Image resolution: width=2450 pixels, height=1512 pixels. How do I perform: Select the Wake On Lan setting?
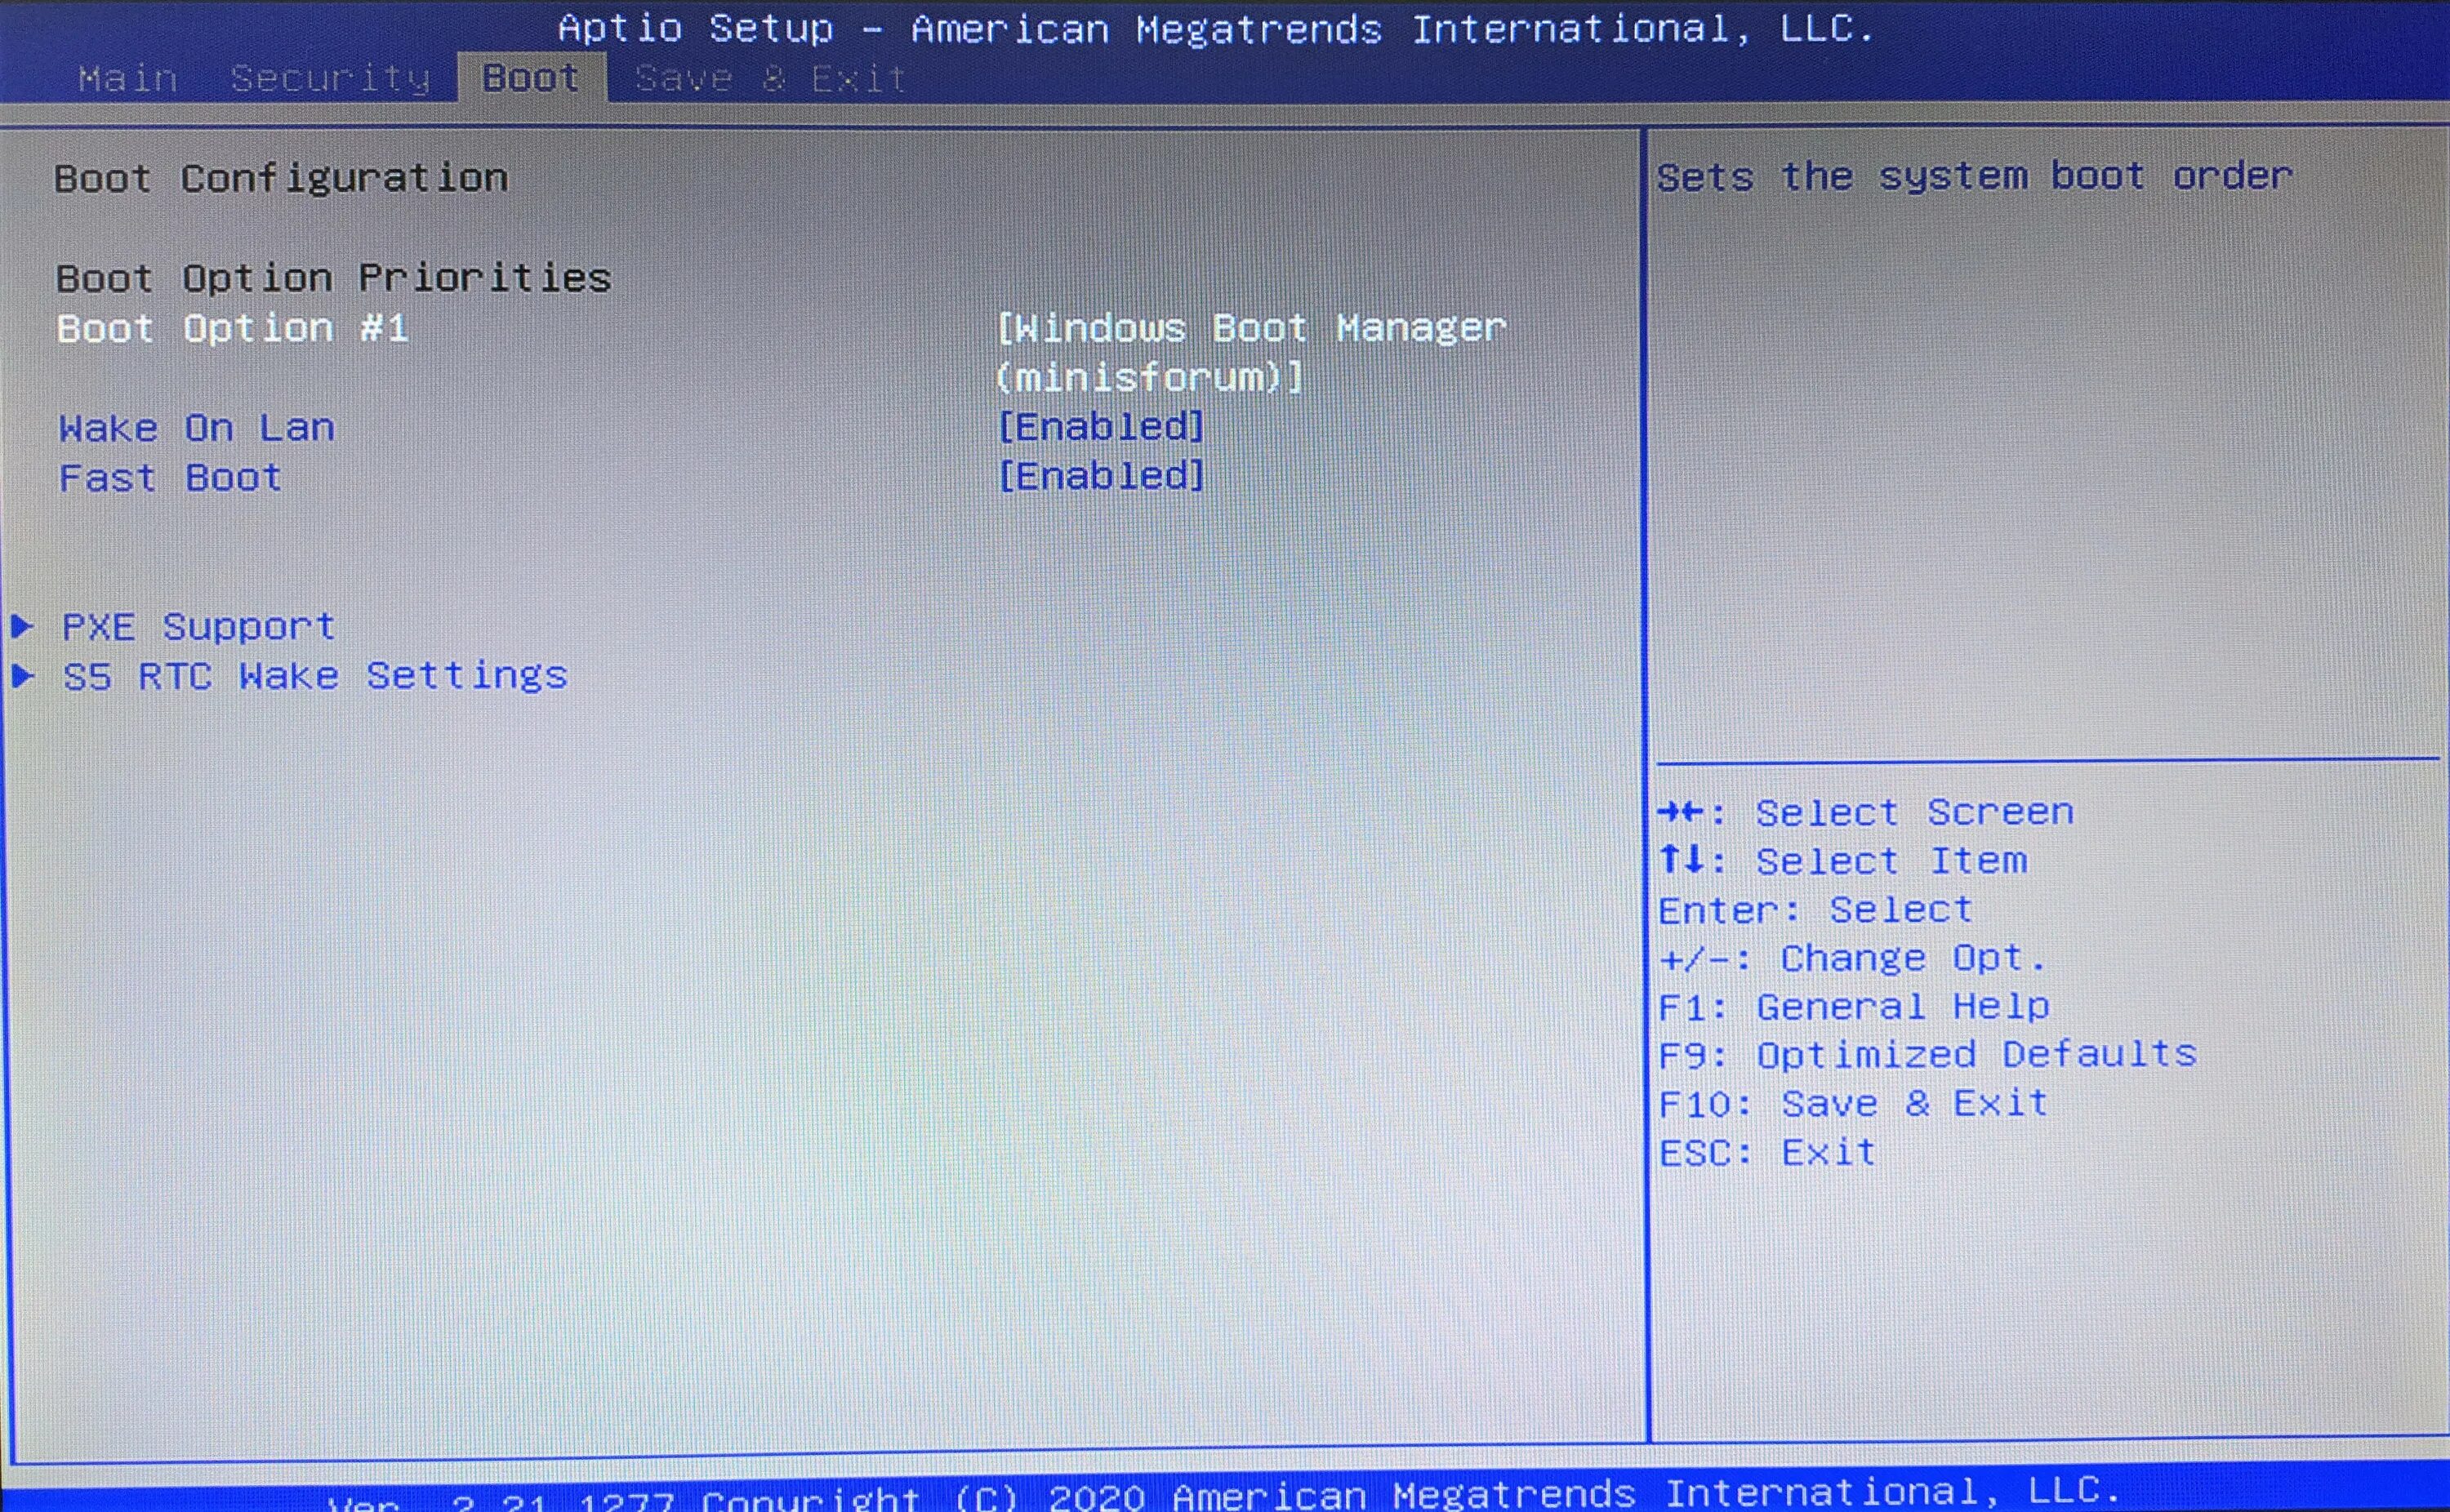pyautogui.click(x=197, y=428)
